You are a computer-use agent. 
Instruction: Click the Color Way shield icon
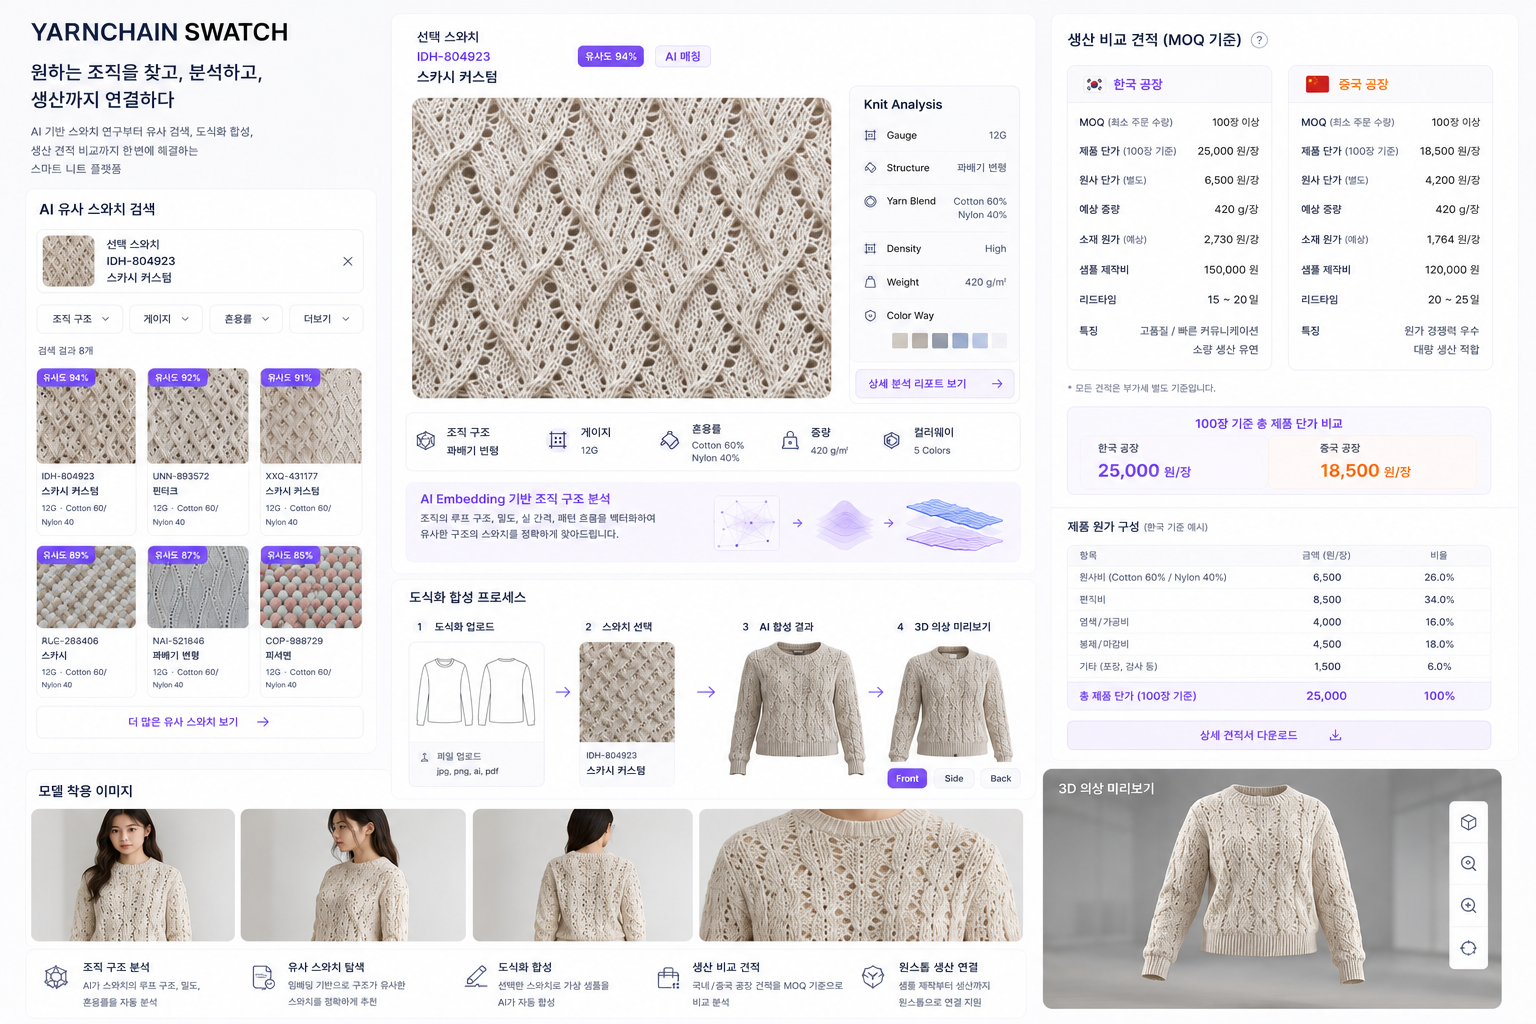pos(870,315)
